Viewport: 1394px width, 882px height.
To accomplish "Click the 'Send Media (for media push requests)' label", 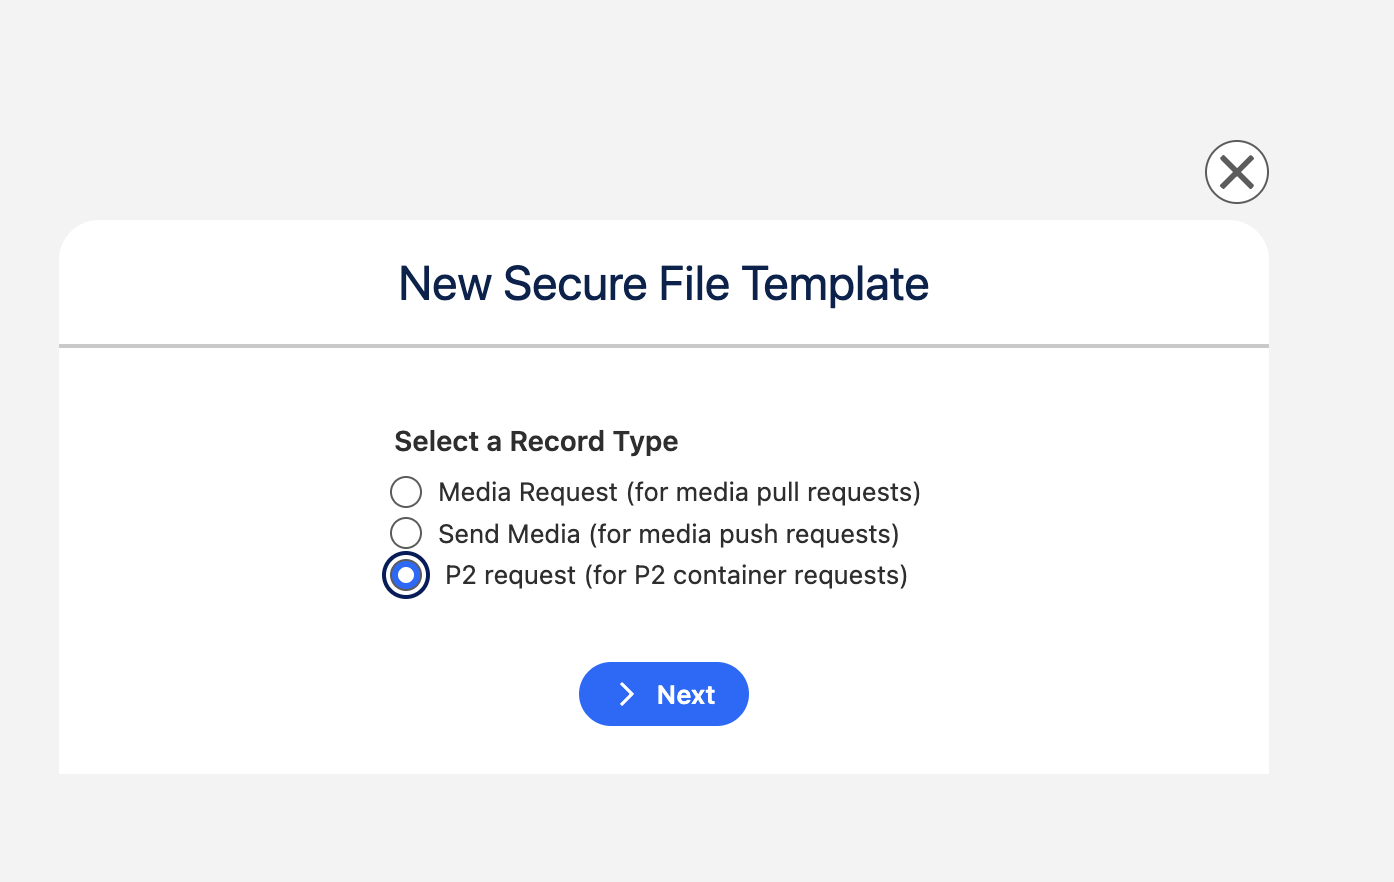I will click(669, 534).
